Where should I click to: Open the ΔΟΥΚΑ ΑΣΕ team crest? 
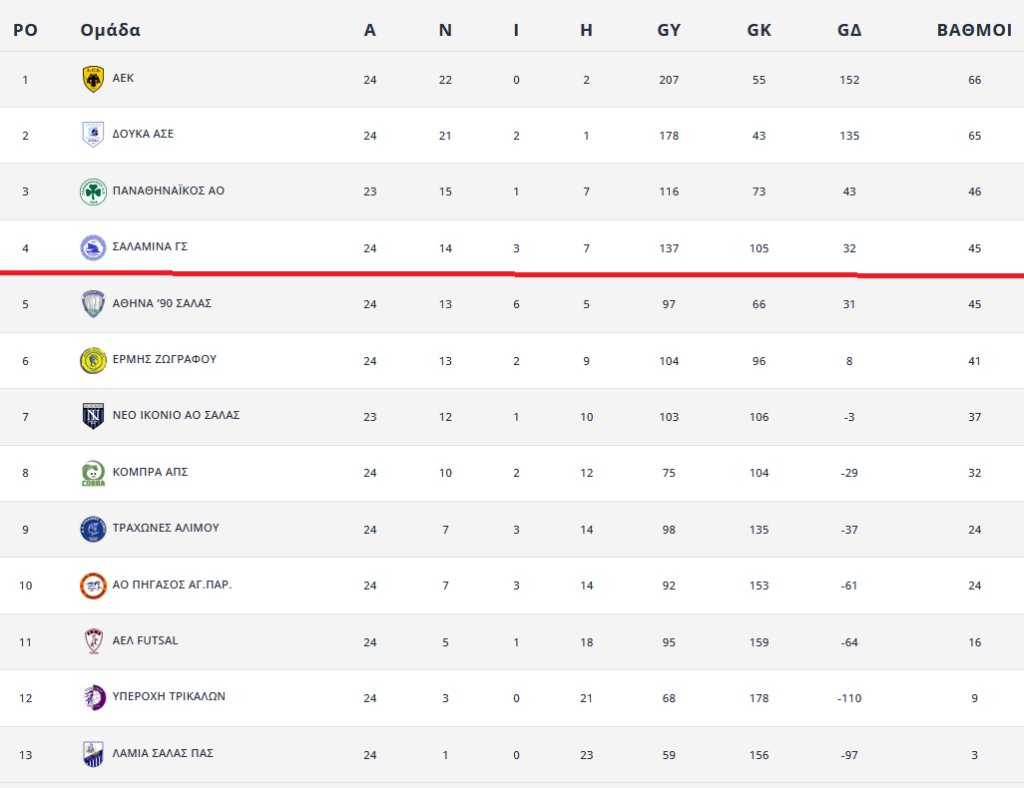[93, 134]
